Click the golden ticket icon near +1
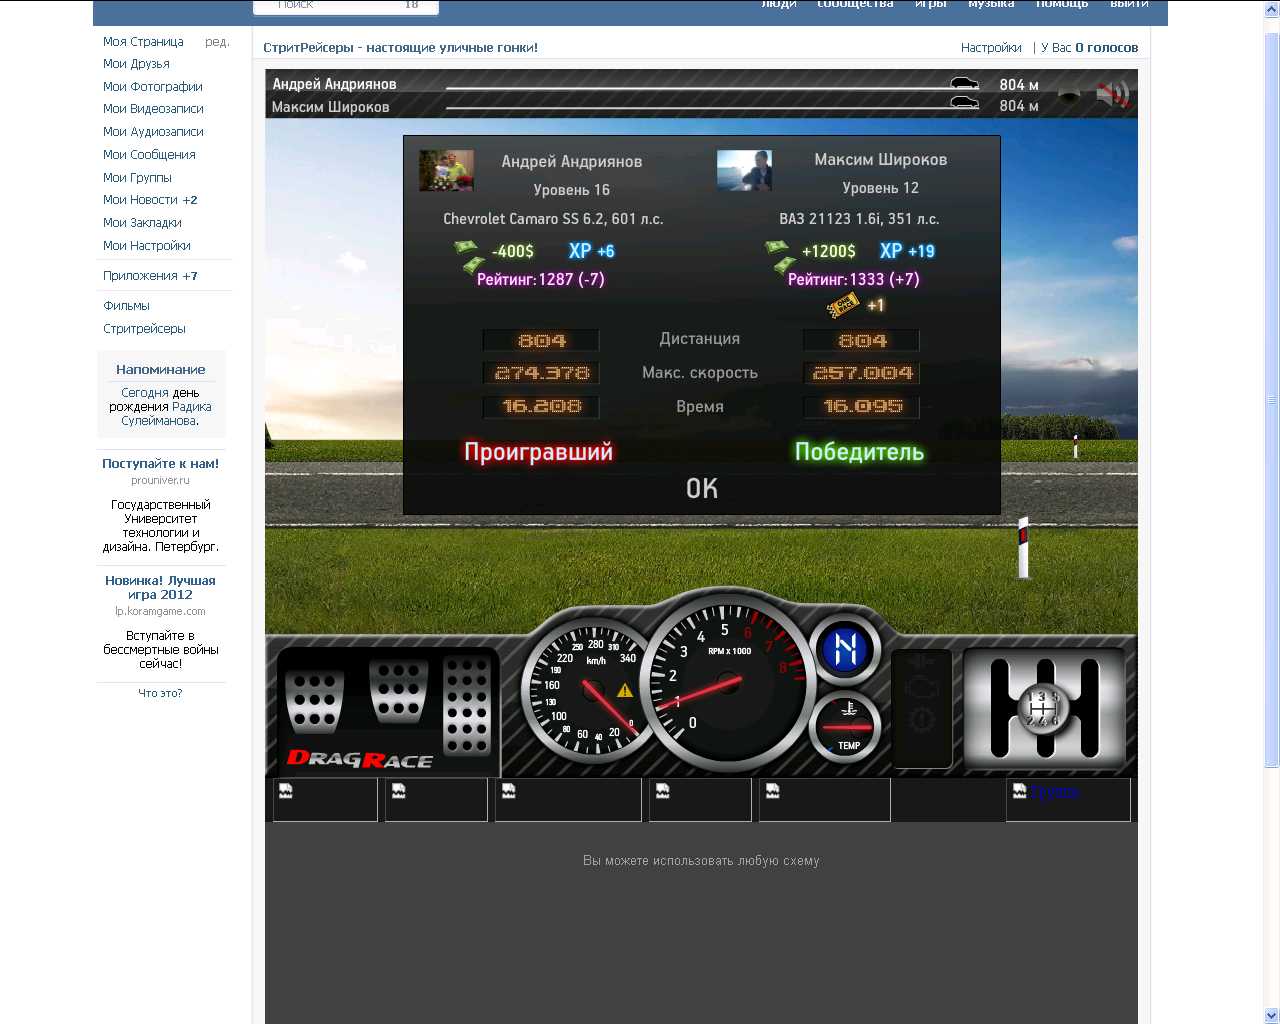Screen dimensions: 1280x1024 (843, 305)
